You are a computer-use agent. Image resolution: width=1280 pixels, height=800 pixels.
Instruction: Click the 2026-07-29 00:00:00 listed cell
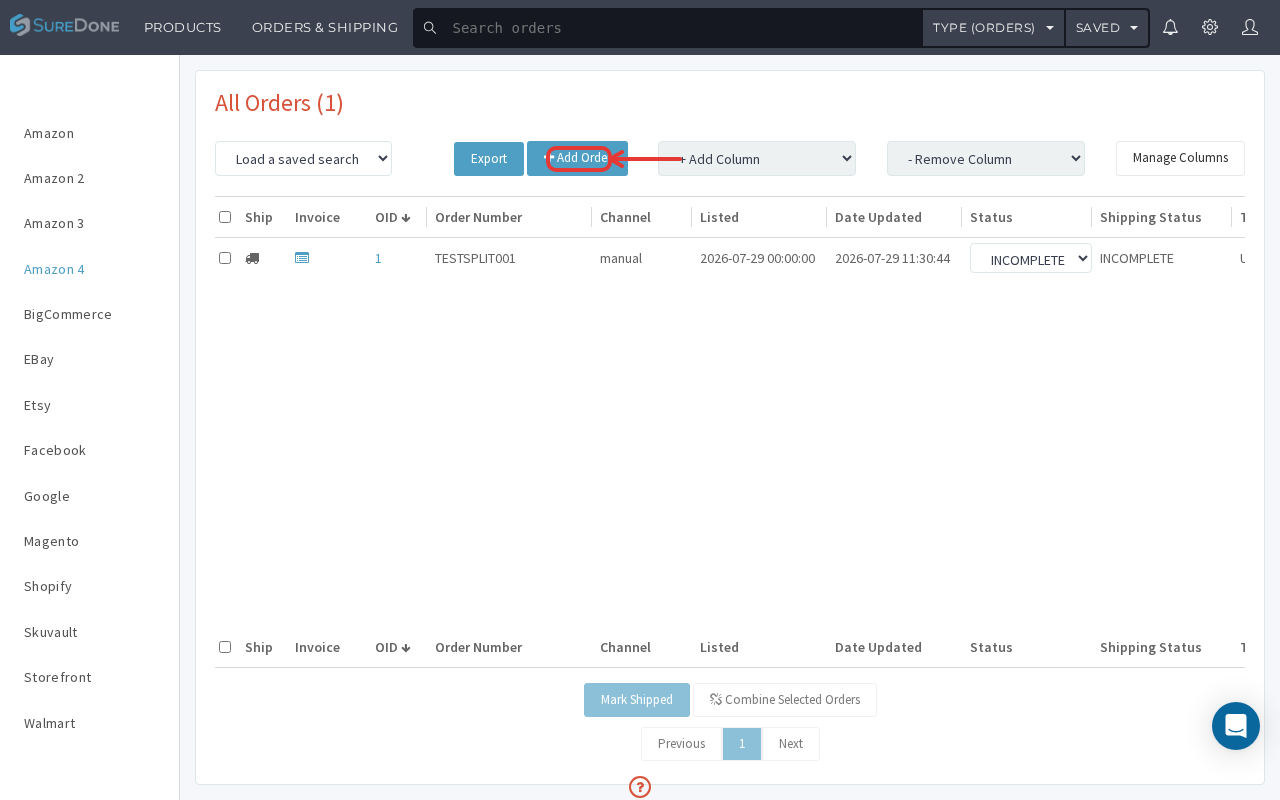tap(757, 258)
